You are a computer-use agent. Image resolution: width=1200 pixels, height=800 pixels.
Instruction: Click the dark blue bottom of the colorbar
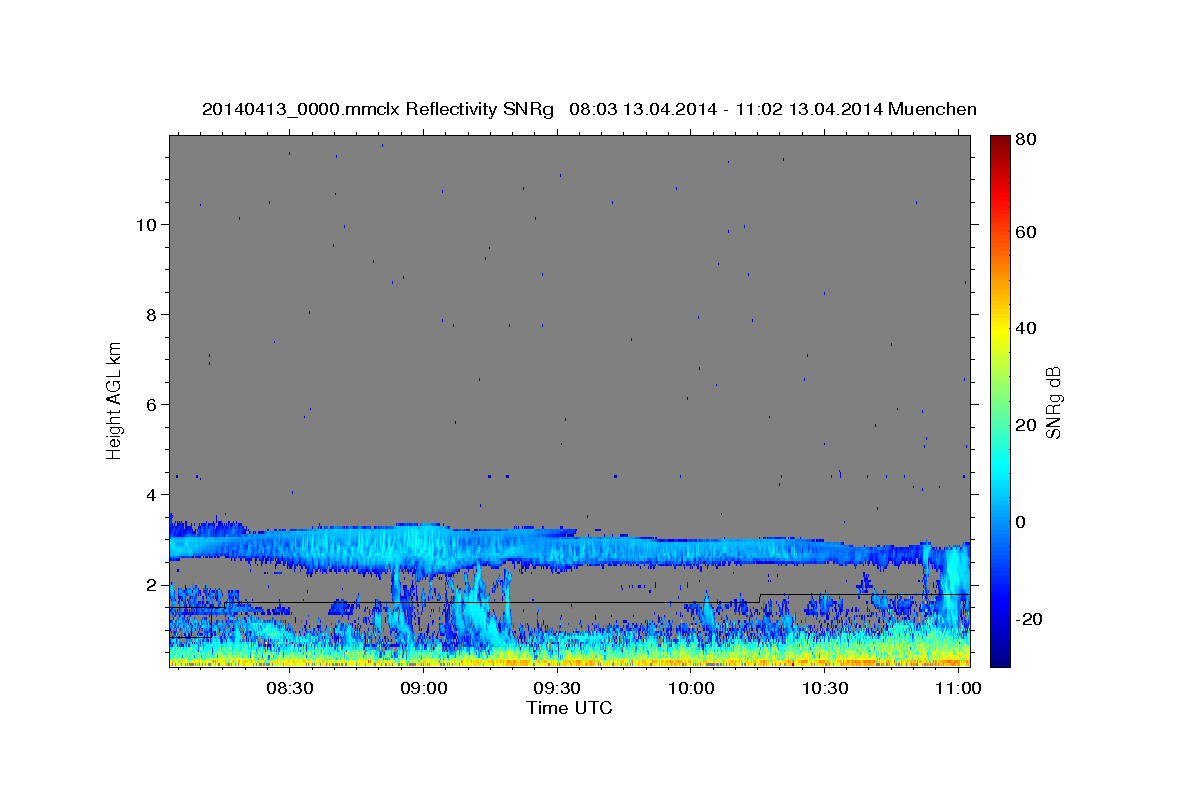click(x=999, y=655)
